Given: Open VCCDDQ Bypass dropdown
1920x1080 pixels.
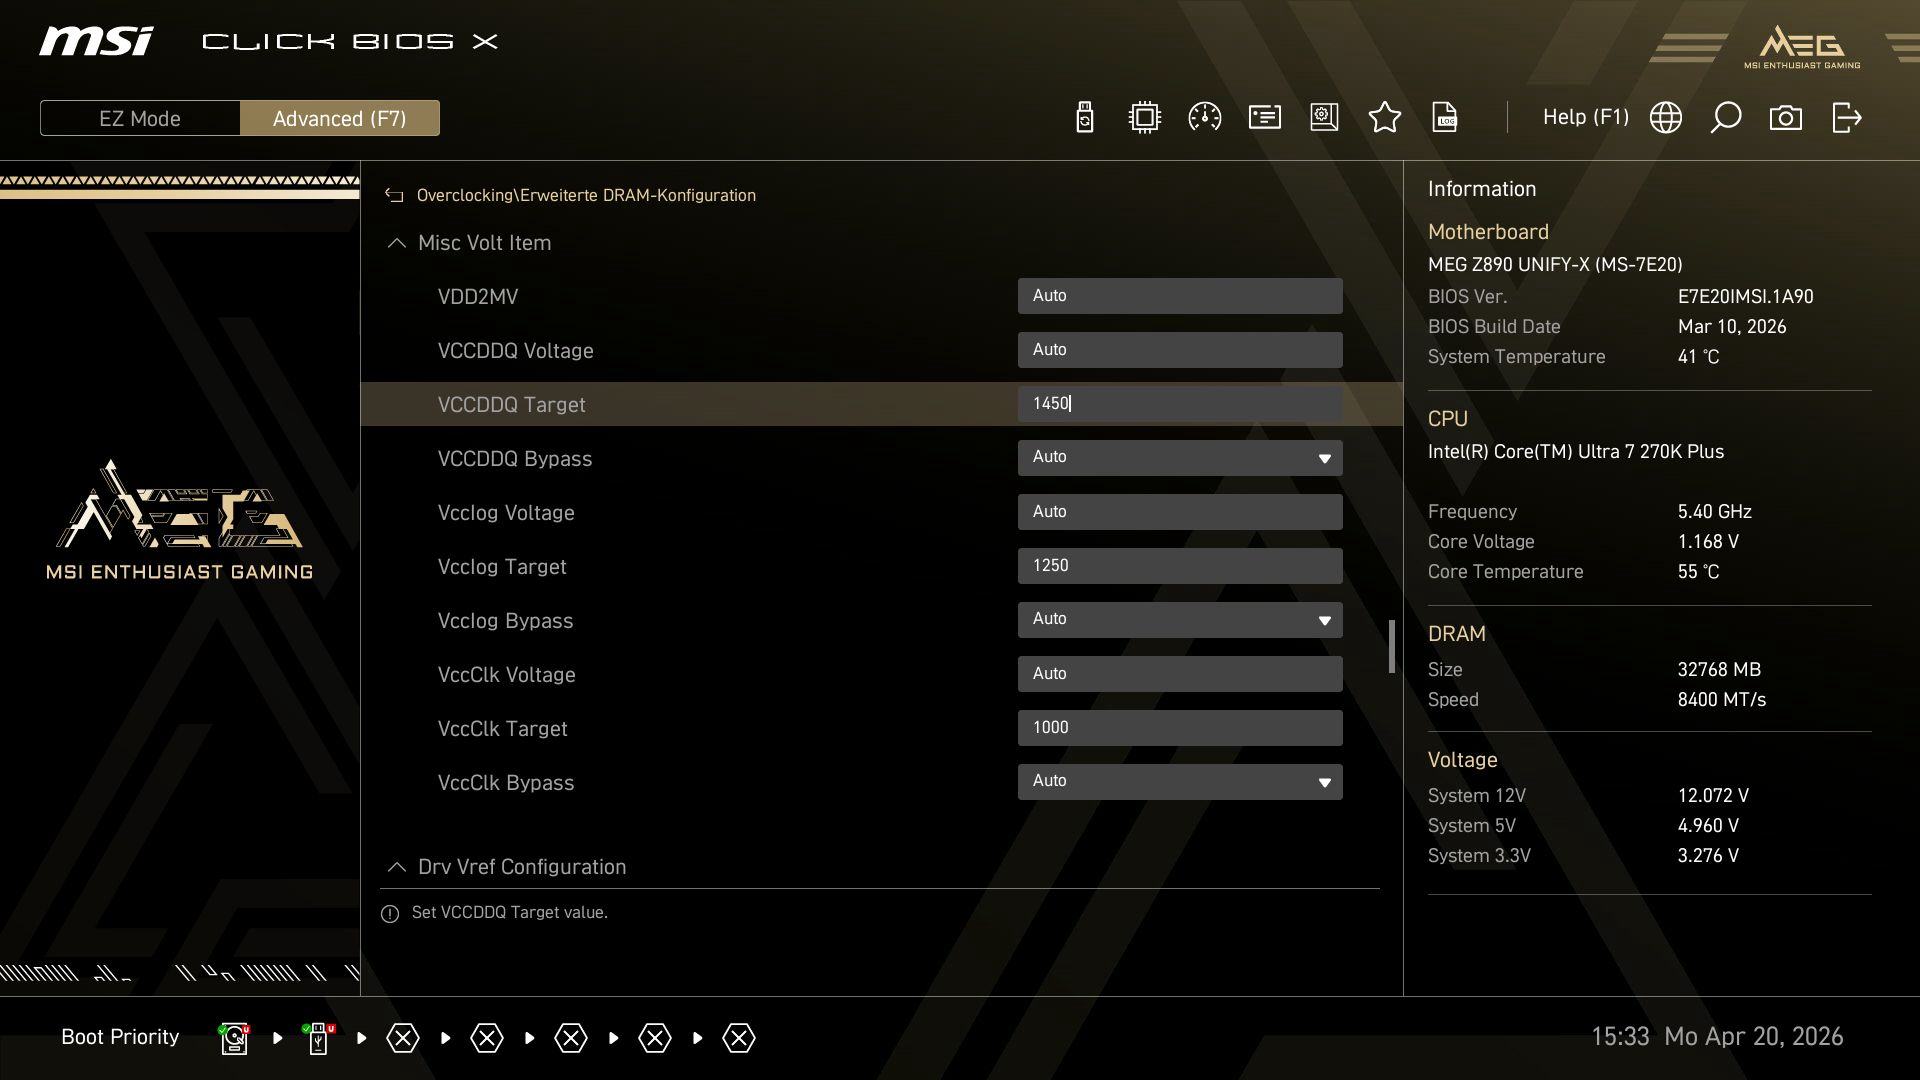Looking at the screenshot, I should (x=1179, y=458).
